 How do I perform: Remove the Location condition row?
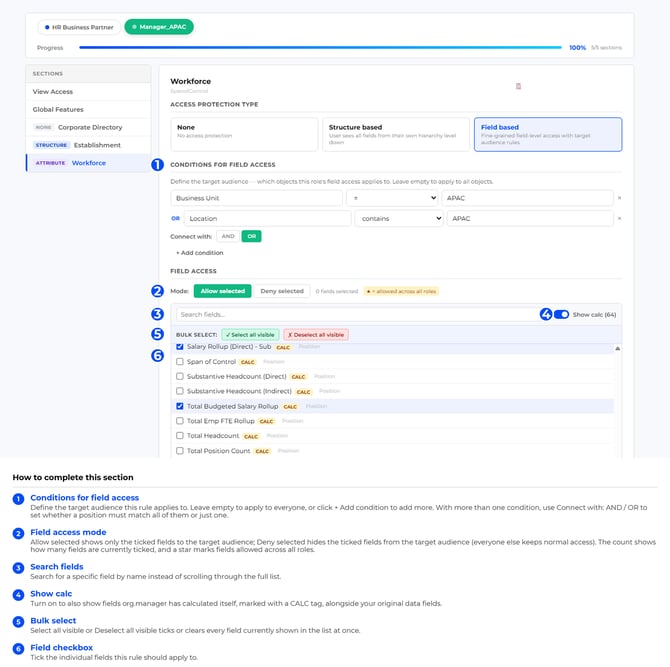pos(619,218)
